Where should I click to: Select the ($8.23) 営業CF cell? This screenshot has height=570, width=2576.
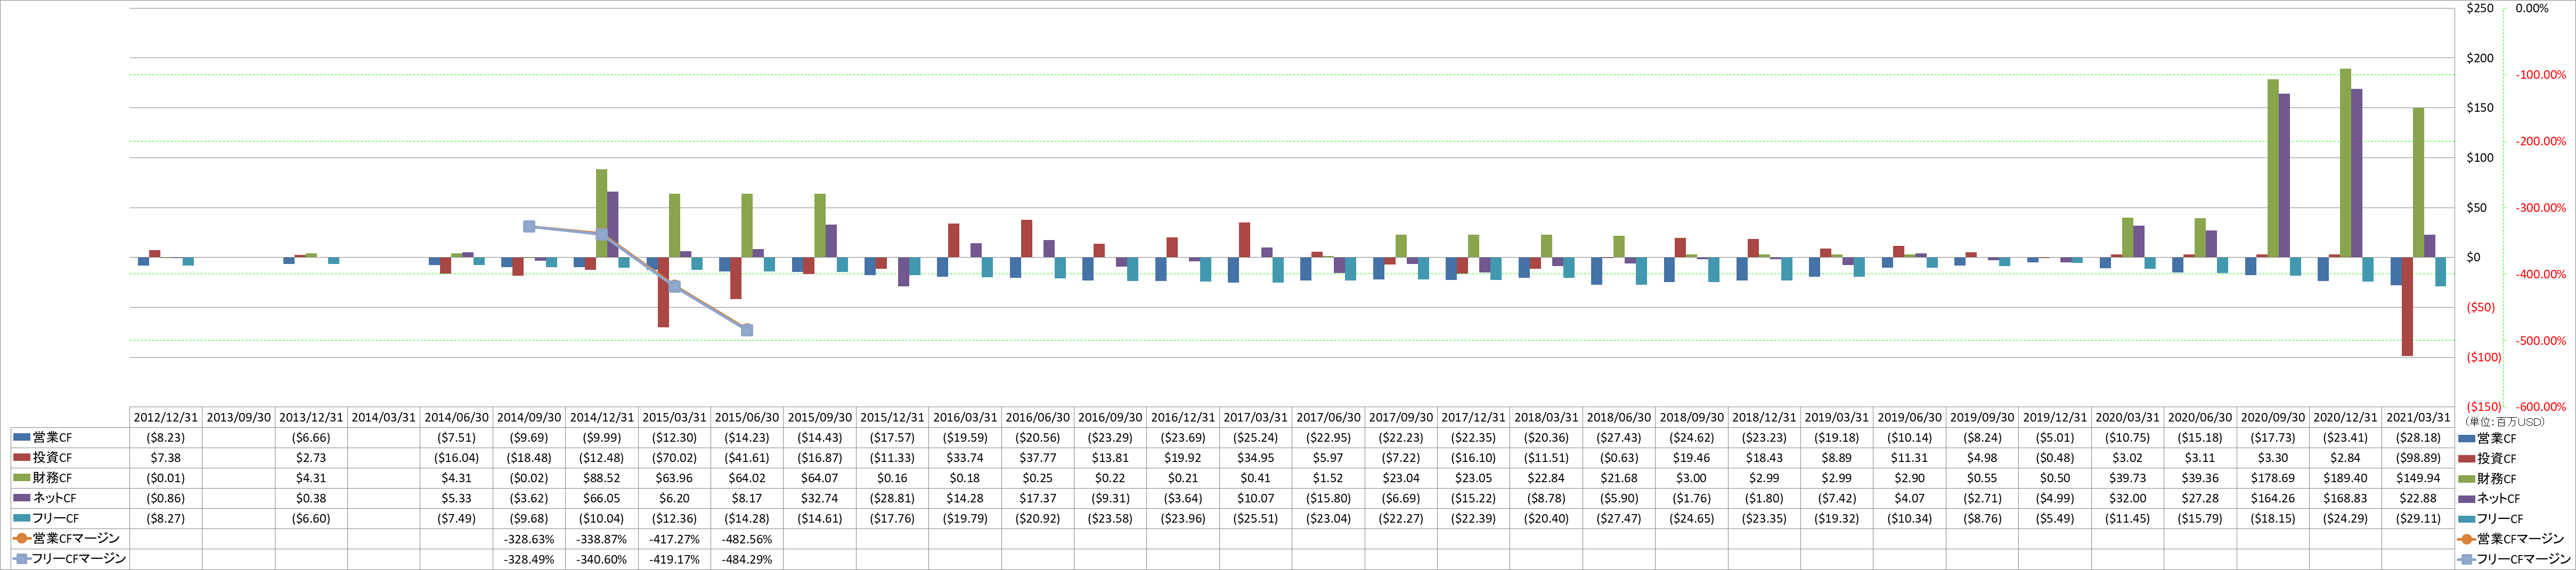point(166,438)
